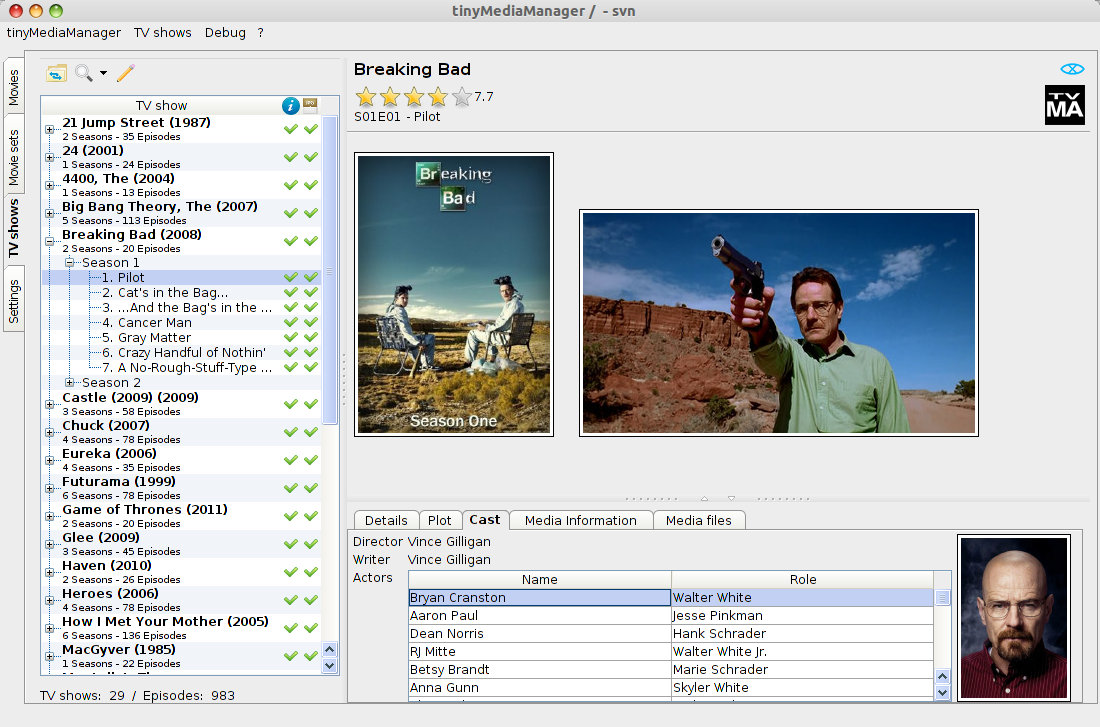Click NFO checkmark for Eureka (2006)
Viewport: 1100px width, 727px height.
(290, 460)
